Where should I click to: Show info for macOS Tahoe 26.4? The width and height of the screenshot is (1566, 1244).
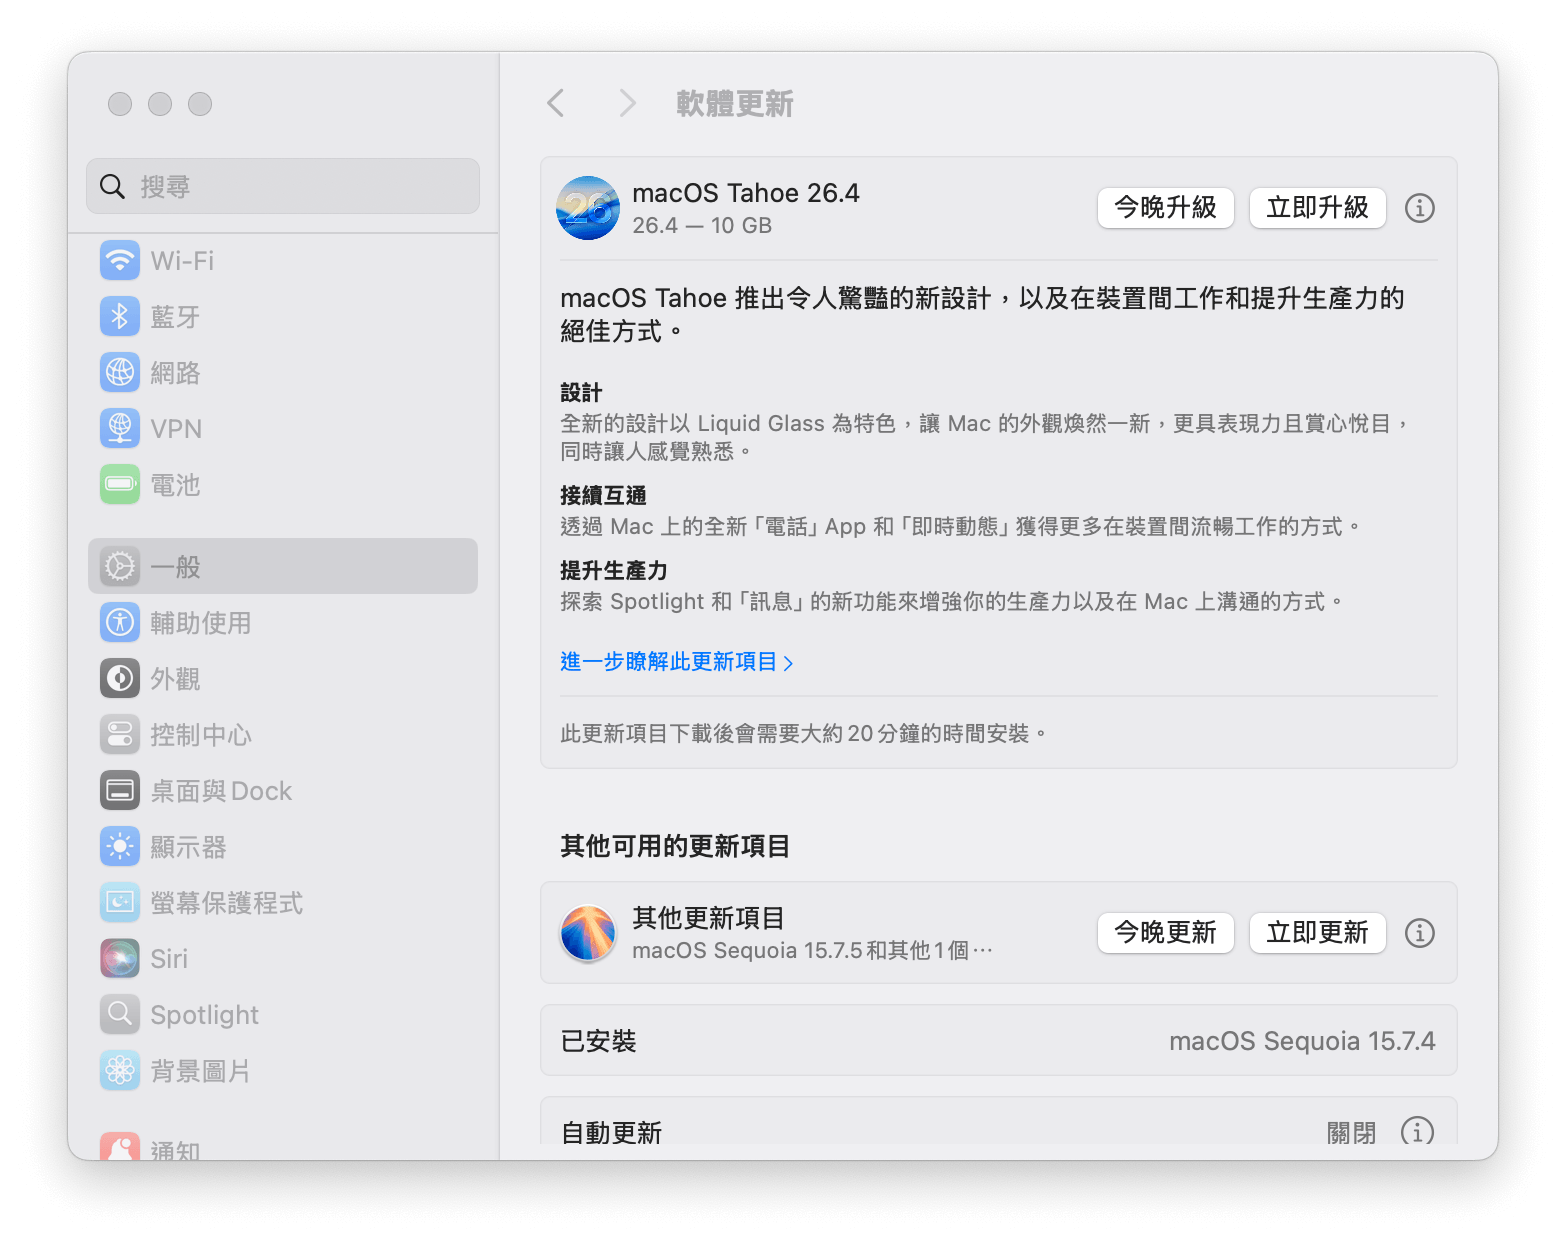[x=1420, y=208]
